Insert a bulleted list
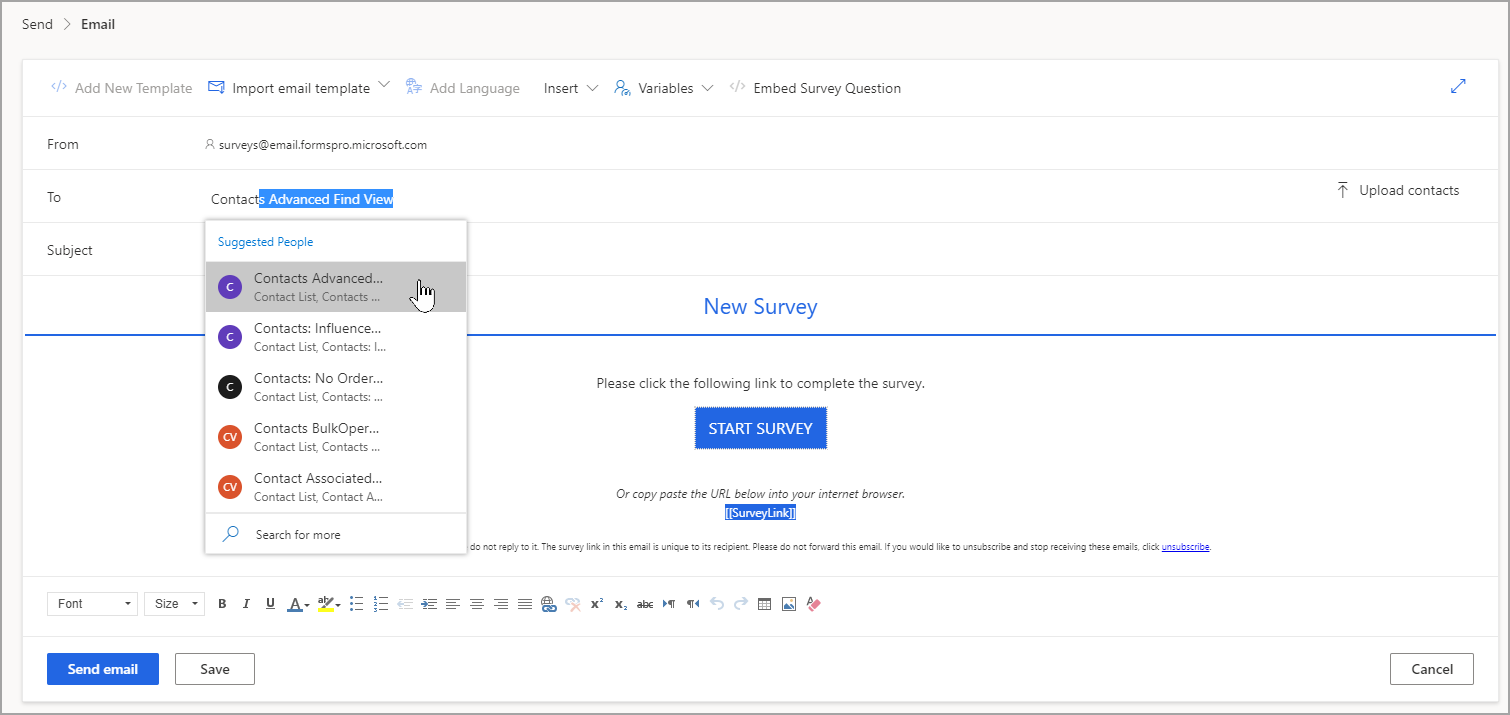Viewport: 1510px width, 715px height. click(356, 604)
